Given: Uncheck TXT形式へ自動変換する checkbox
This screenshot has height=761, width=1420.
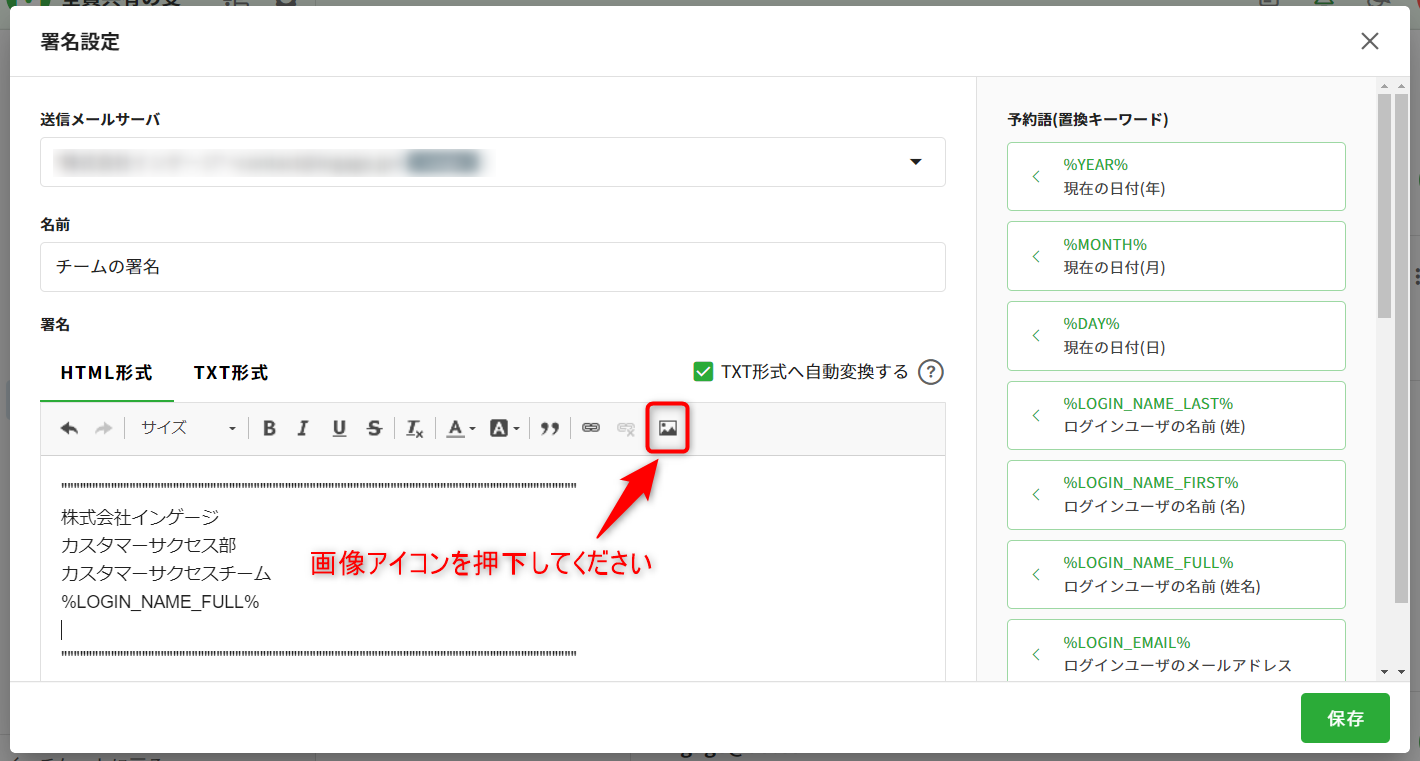Looking at the screenshot, I should 703,372.
